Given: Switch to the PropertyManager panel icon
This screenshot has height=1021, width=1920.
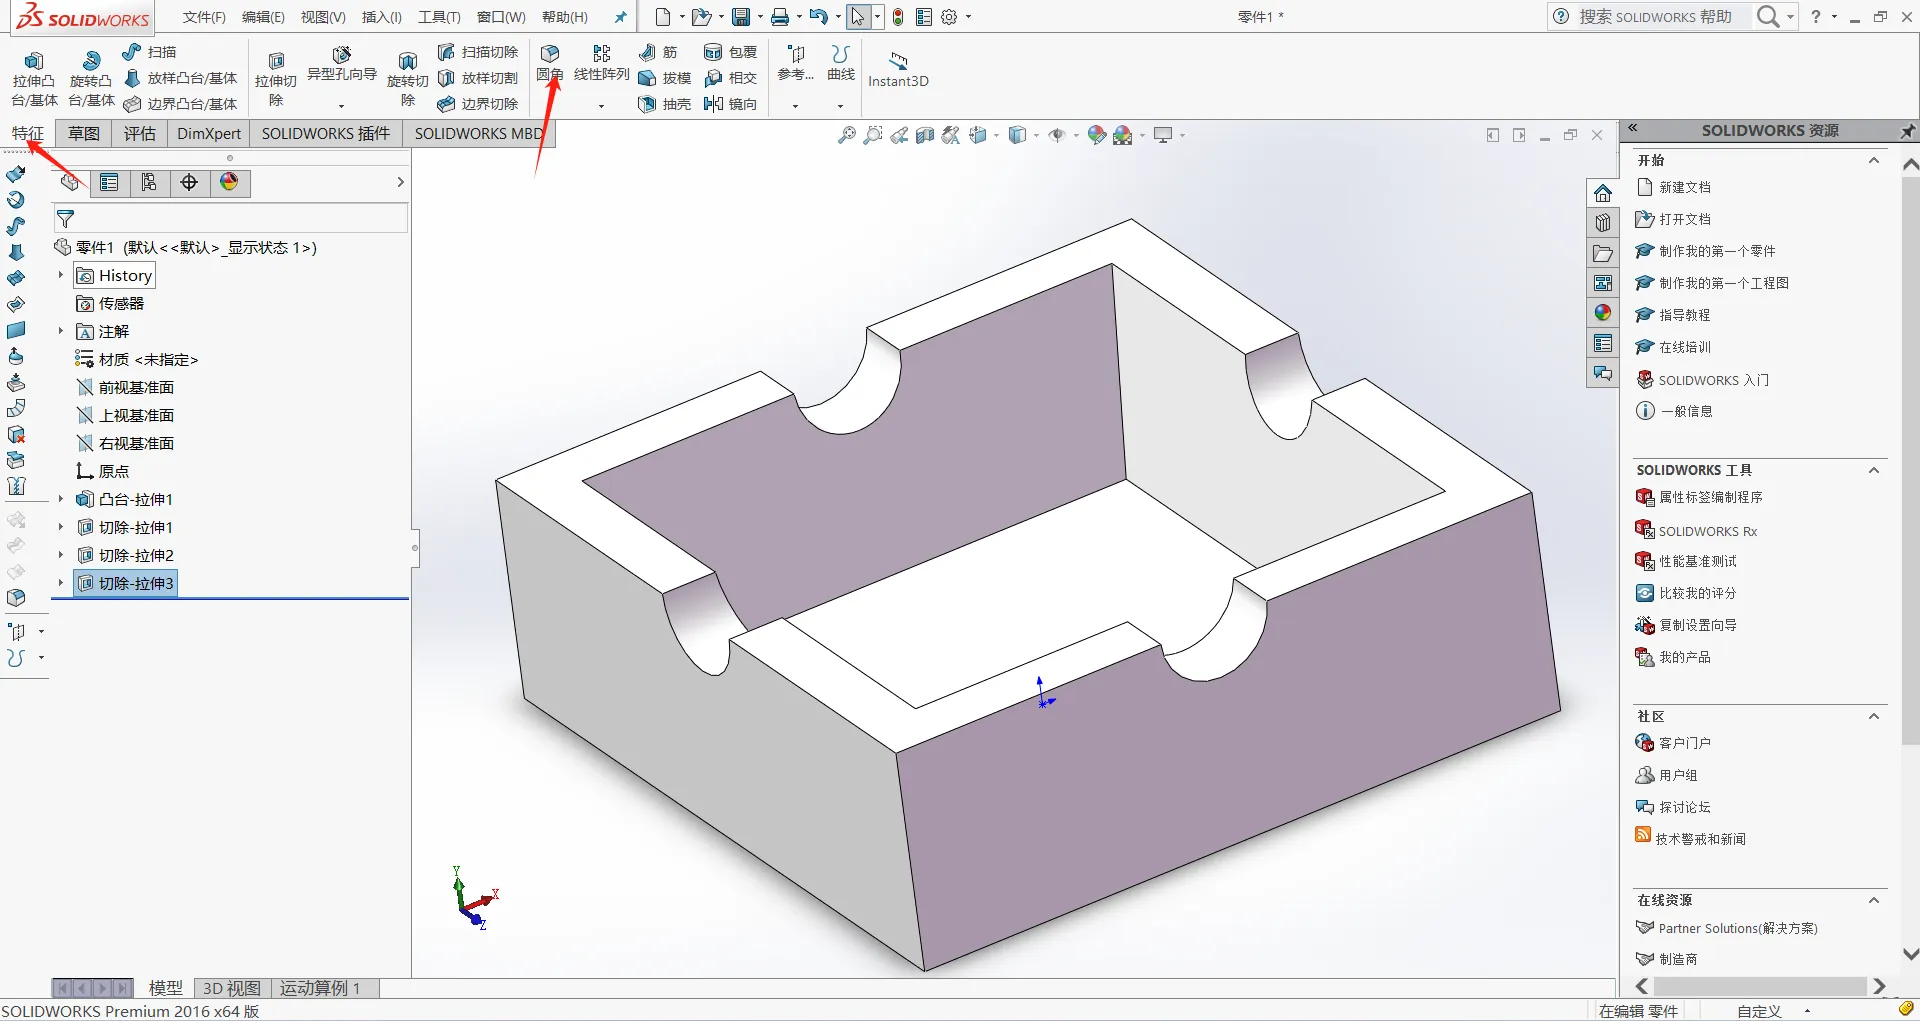Looking at the screenshot, I should (109, 182).
